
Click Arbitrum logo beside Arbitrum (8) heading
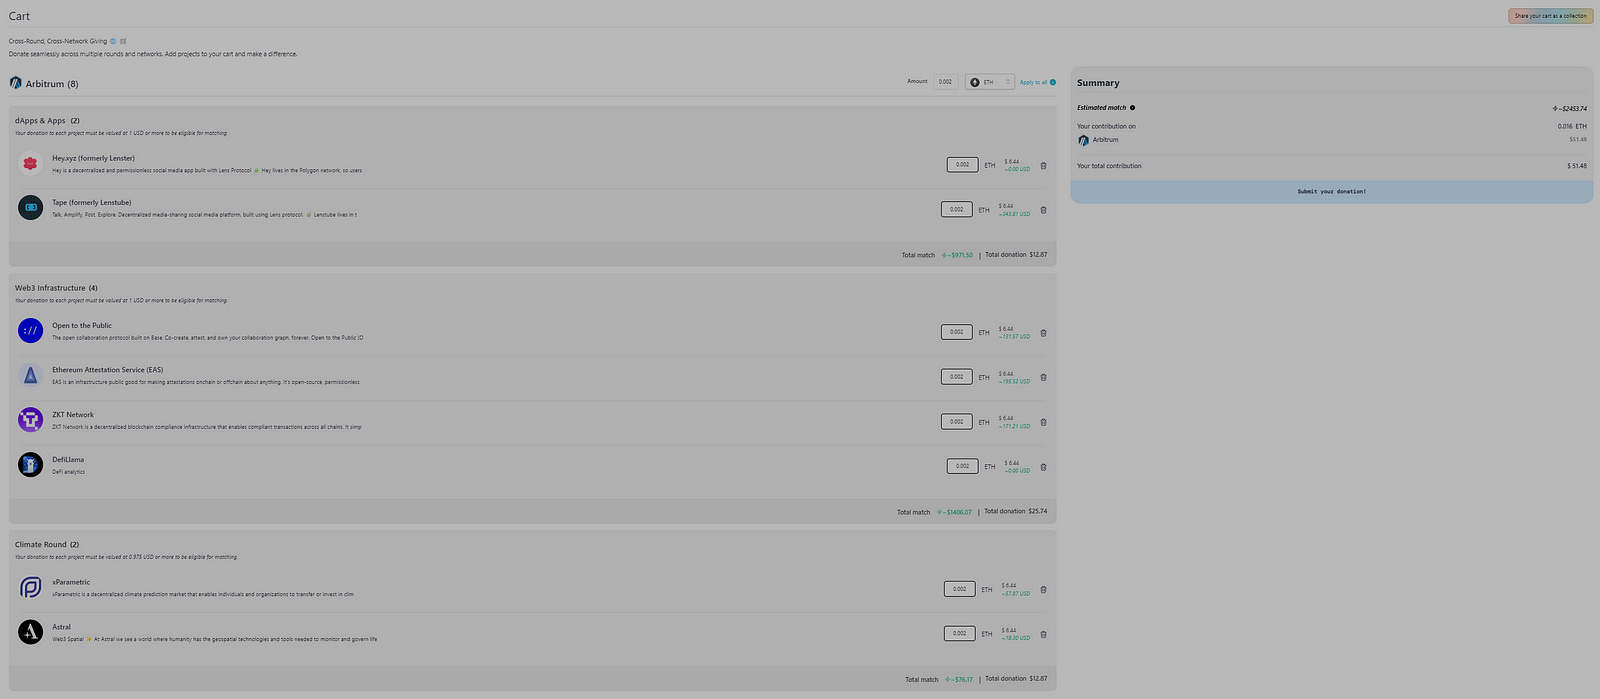15,83
